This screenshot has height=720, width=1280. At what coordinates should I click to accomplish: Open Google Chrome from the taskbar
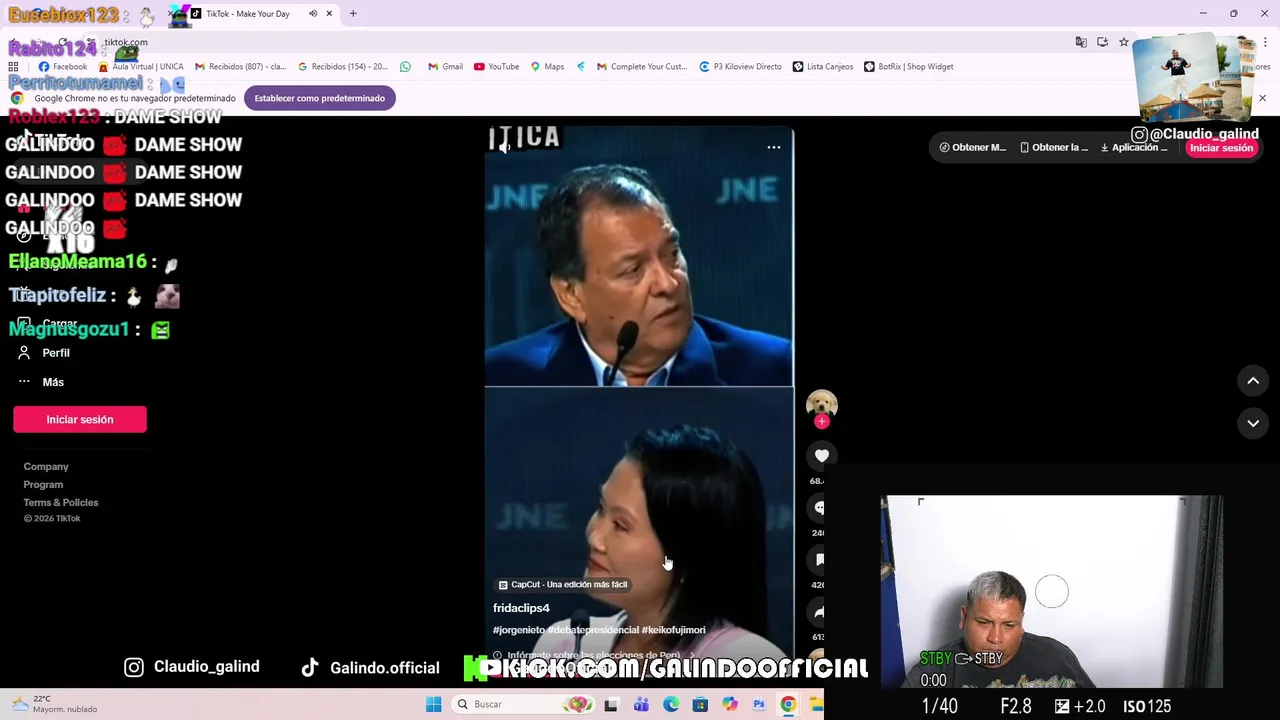(788, 705)
